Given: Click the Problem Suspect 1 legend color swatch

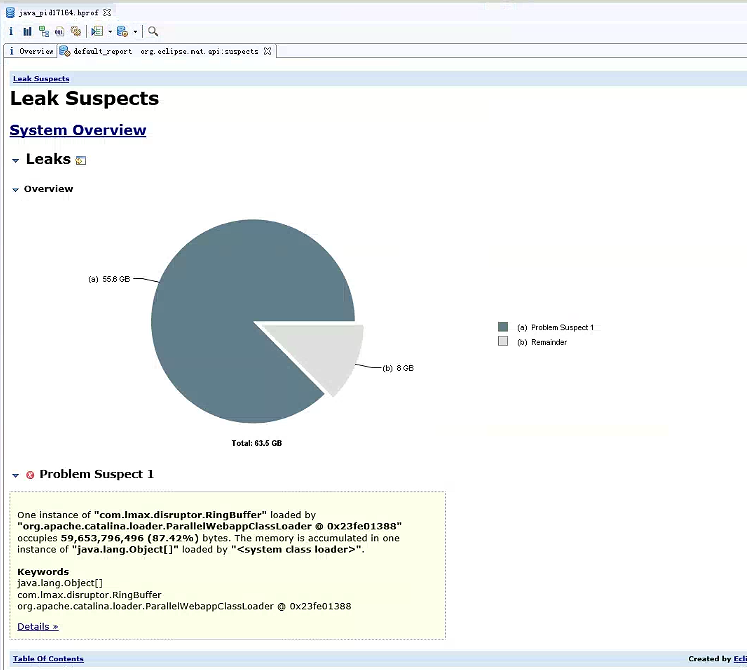Looking at the screenshot, I should pos(503,327).
